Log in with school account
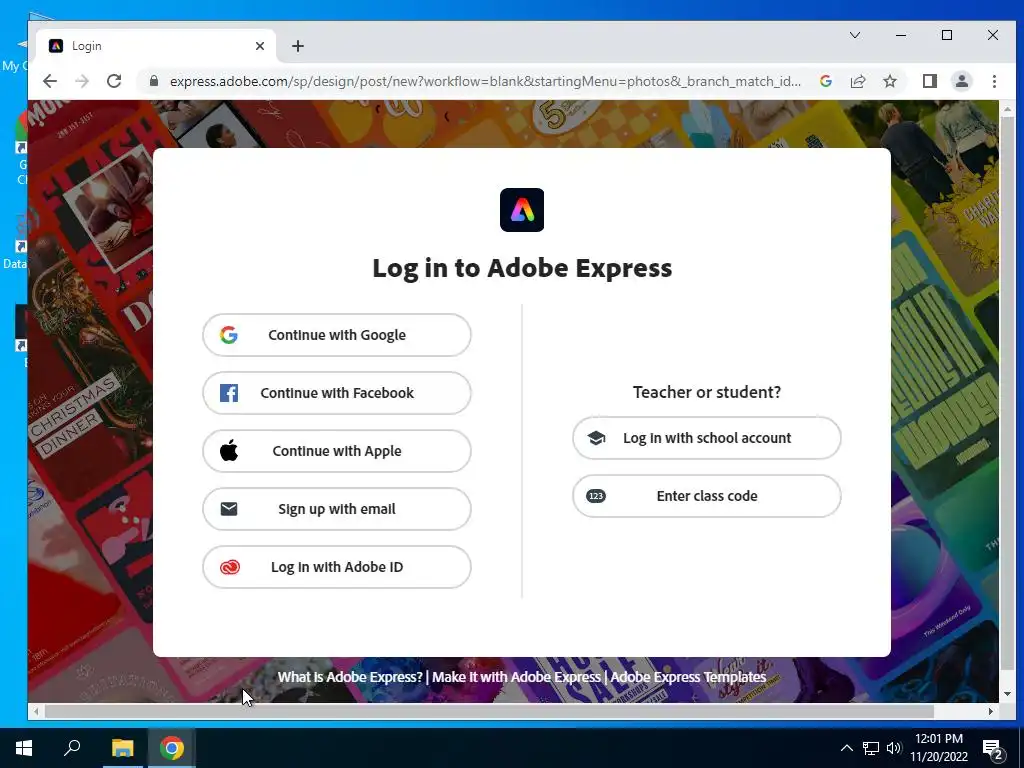The height and width of the screenshot is (768, 1024). [x=707, y=438]
